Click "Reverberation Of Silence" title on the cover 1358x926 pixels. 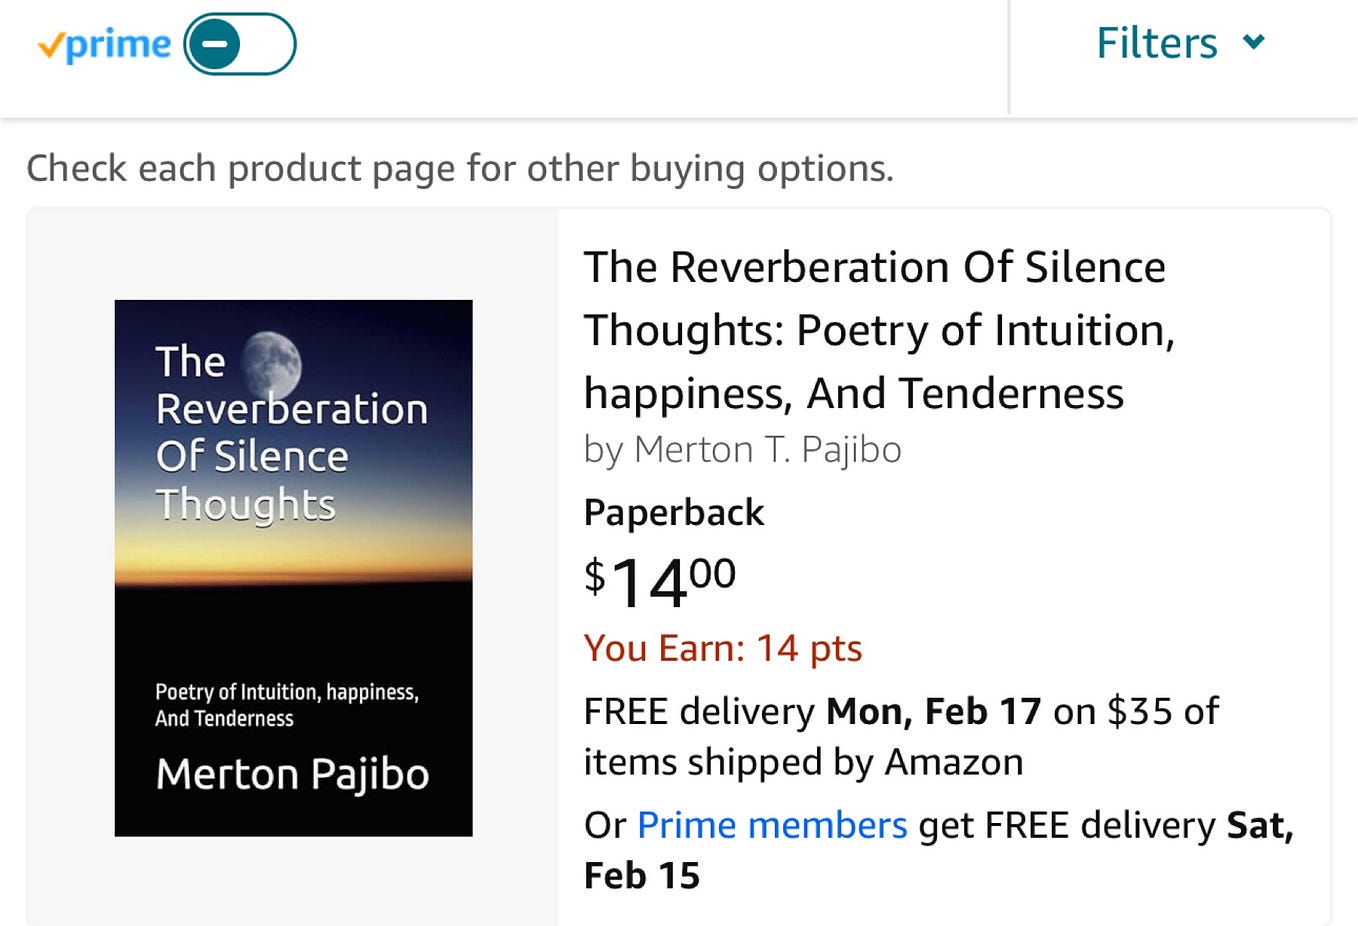pyautogui.click(x=290, y=432)
